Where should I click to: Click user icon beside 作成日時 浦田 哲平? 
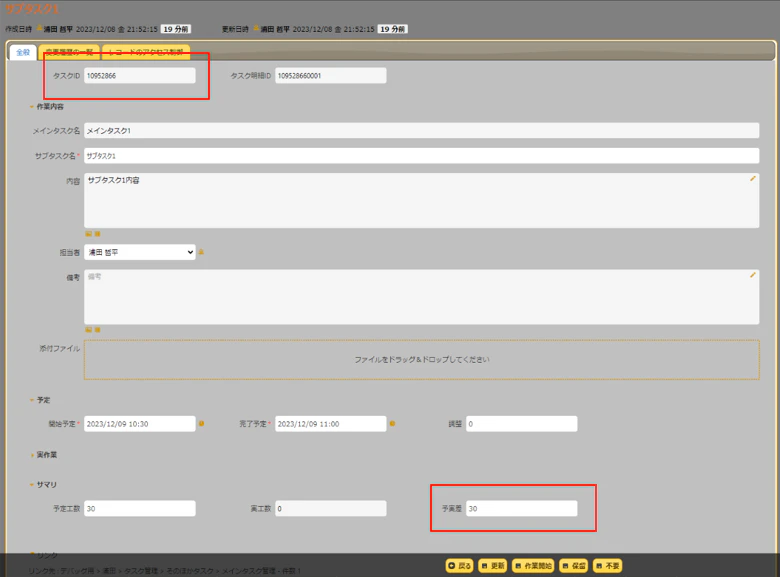[39, 28]
